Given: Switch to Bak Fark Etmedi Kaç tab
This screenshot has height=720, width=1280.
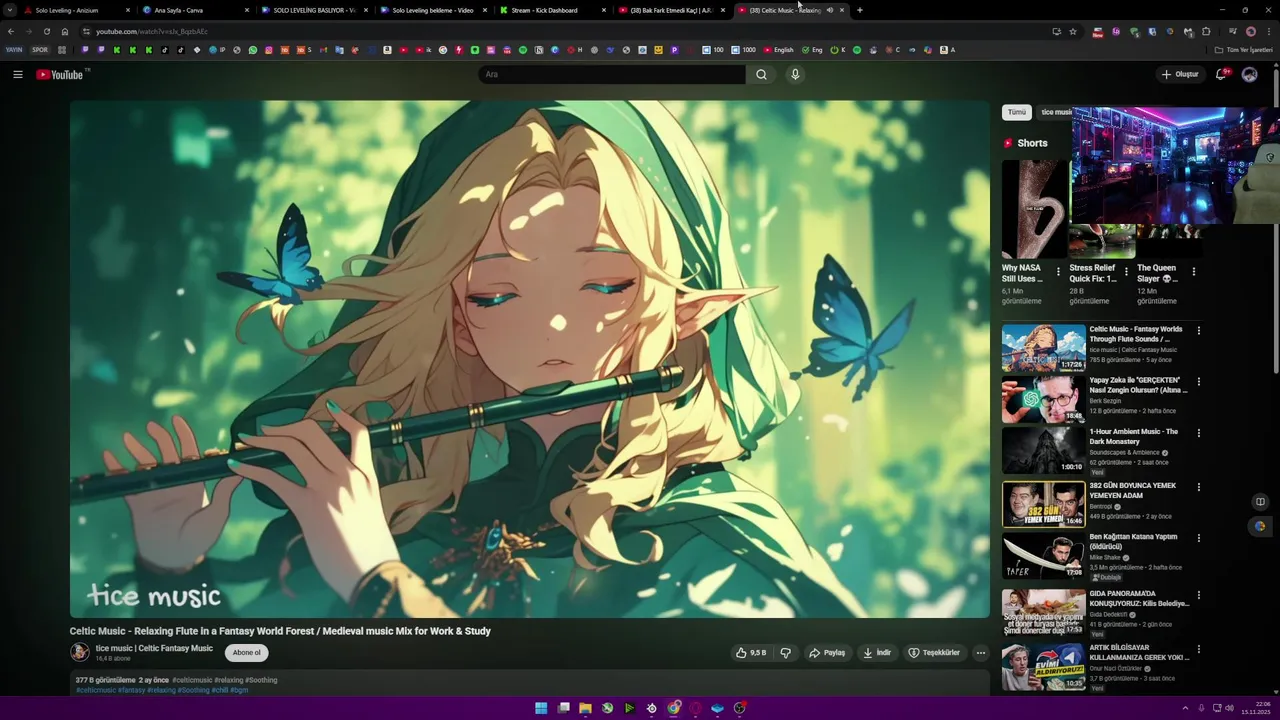Looking at the screenshot, I should tap(670, 10).
